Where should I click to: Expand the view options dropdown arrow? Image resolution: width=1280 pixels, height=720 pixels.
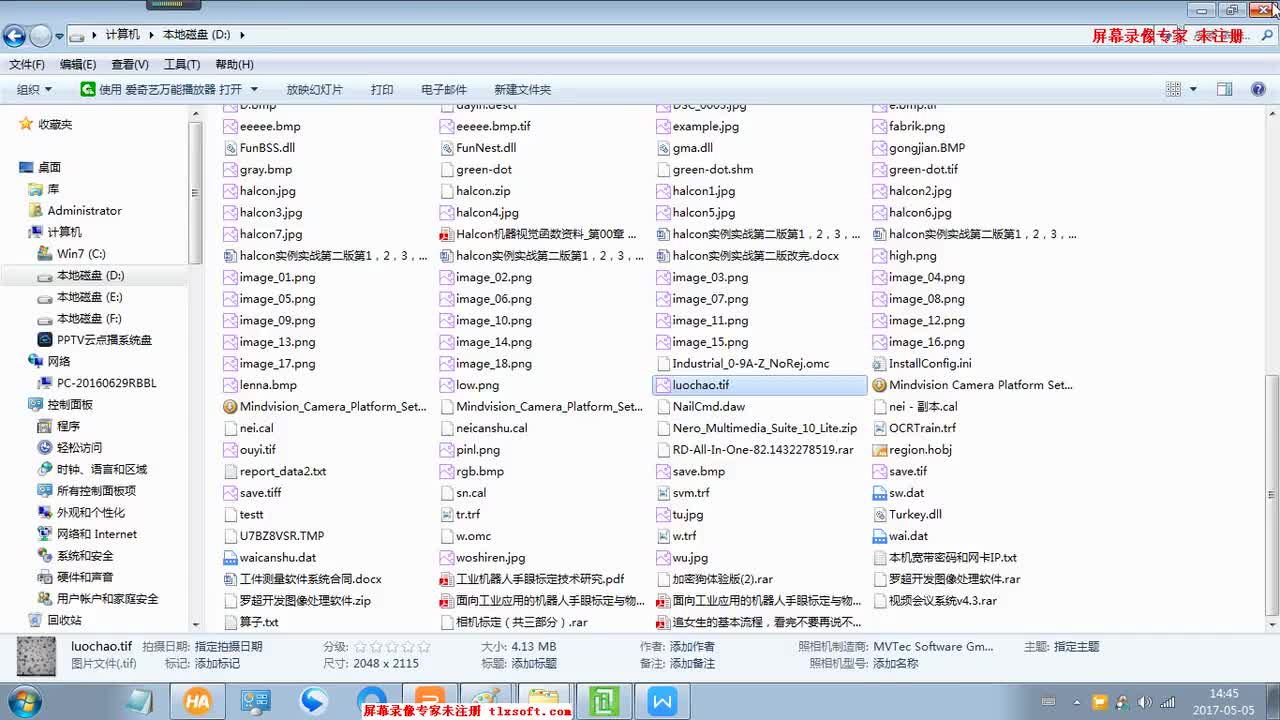(1194, 89)
